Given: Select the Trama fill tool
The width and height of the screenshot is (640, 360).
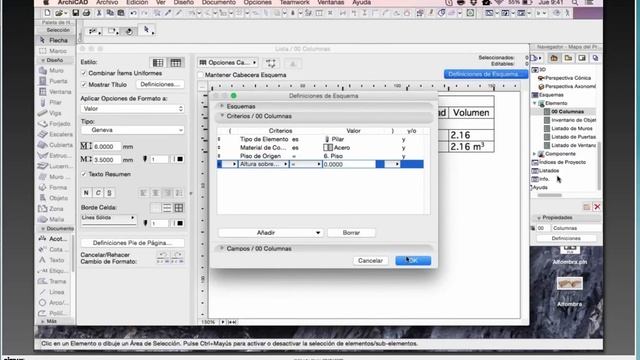Looking at the screenshot, I should [55, 281].
